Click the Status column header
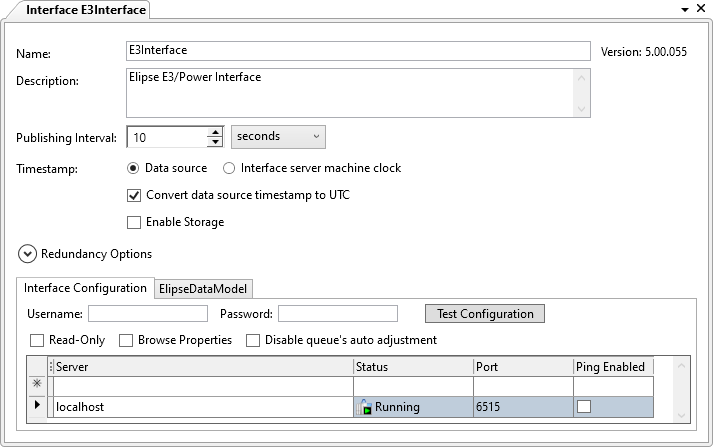 (x=413, y=367)
